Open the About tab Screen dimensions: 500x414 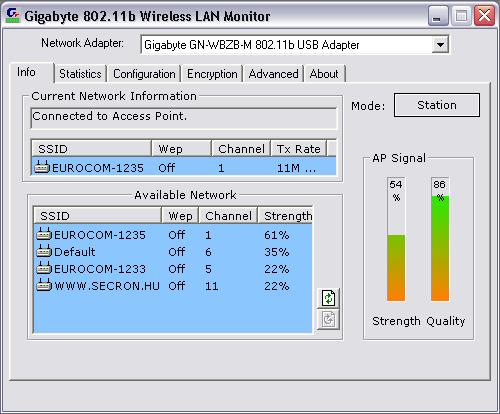pyautogui.click(x=324, y=74)
